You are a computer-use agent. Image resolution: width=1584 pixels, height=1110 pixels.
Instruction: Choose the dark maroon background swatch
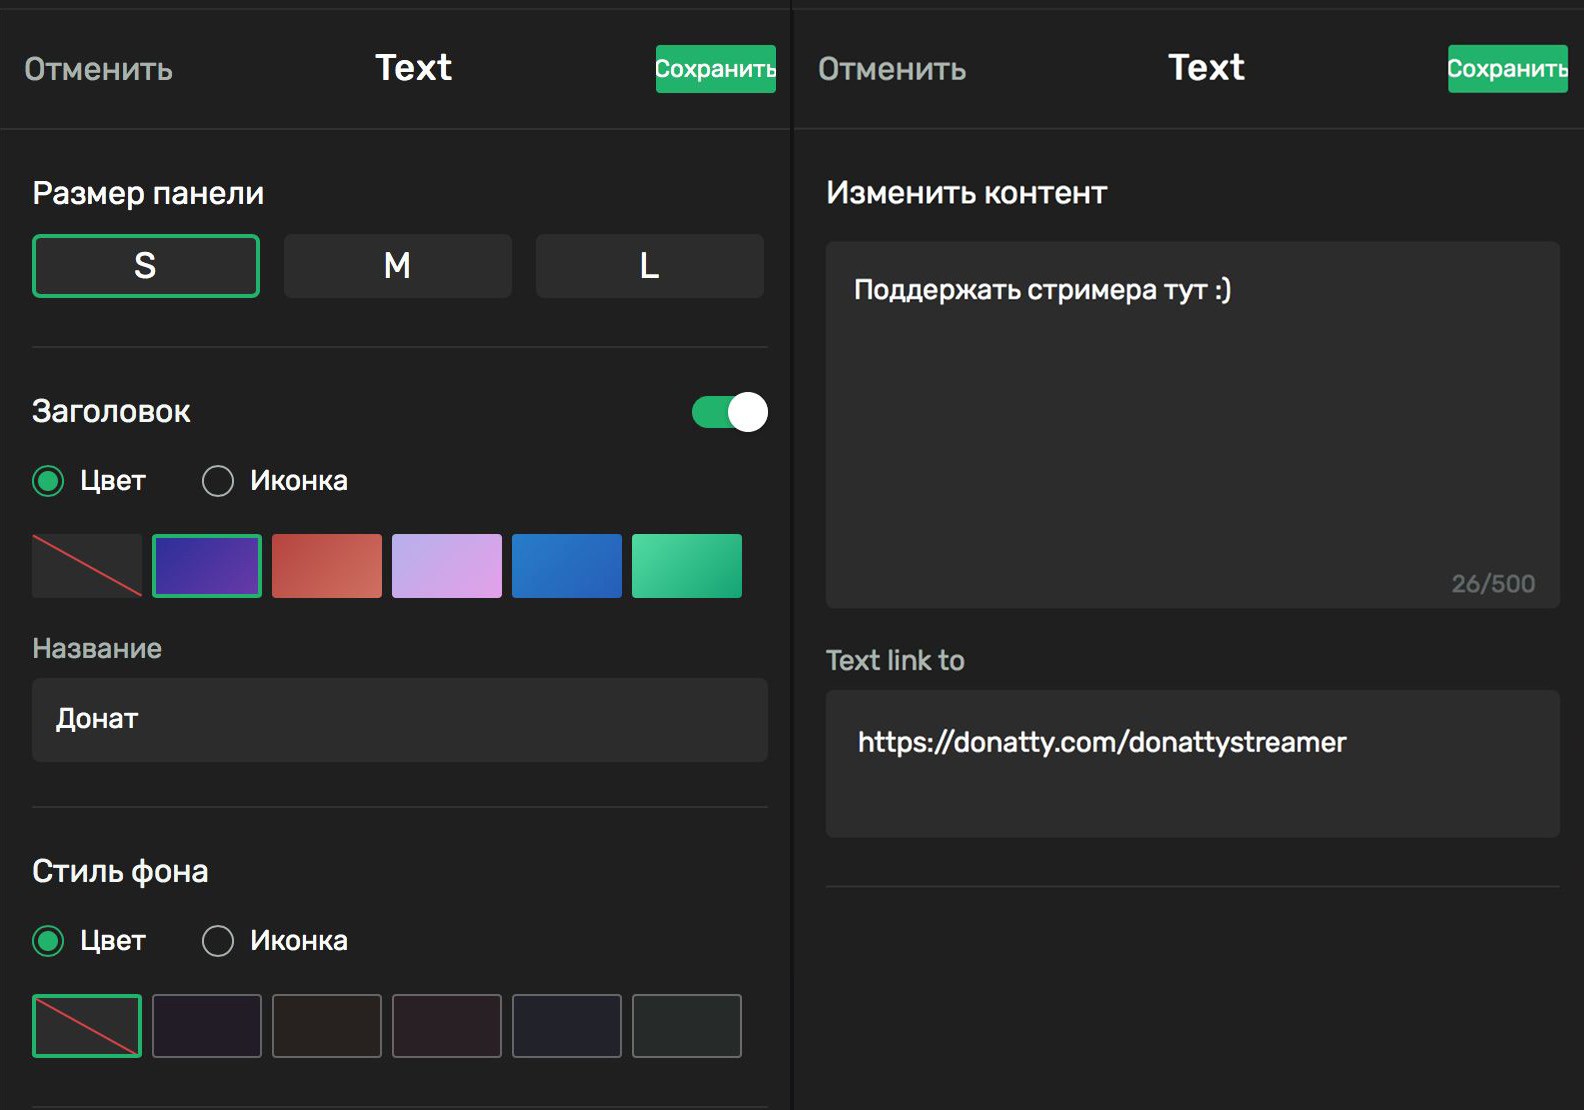tap(447, 1026)
